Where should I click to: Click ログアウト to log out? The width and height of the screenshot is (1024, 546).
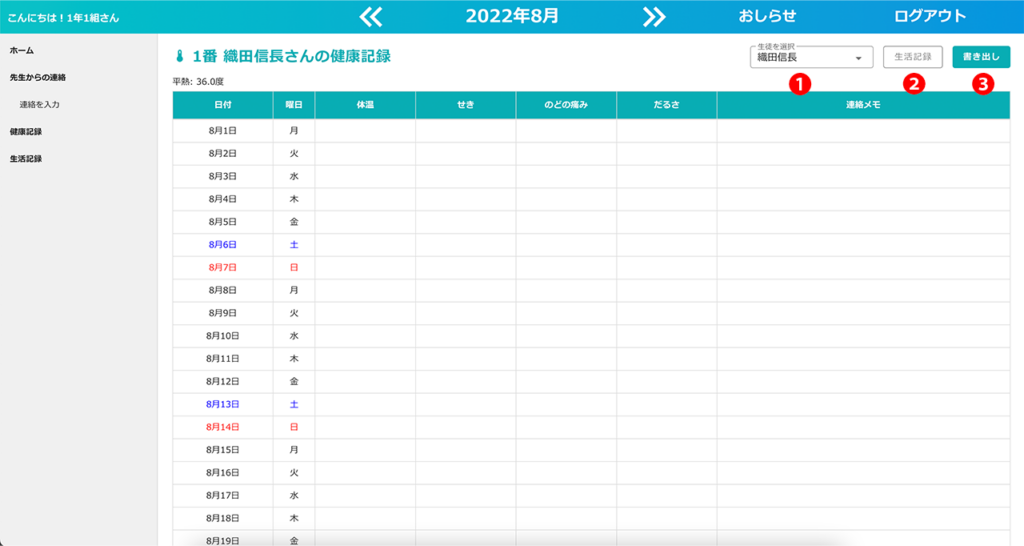tap(930, 16)
